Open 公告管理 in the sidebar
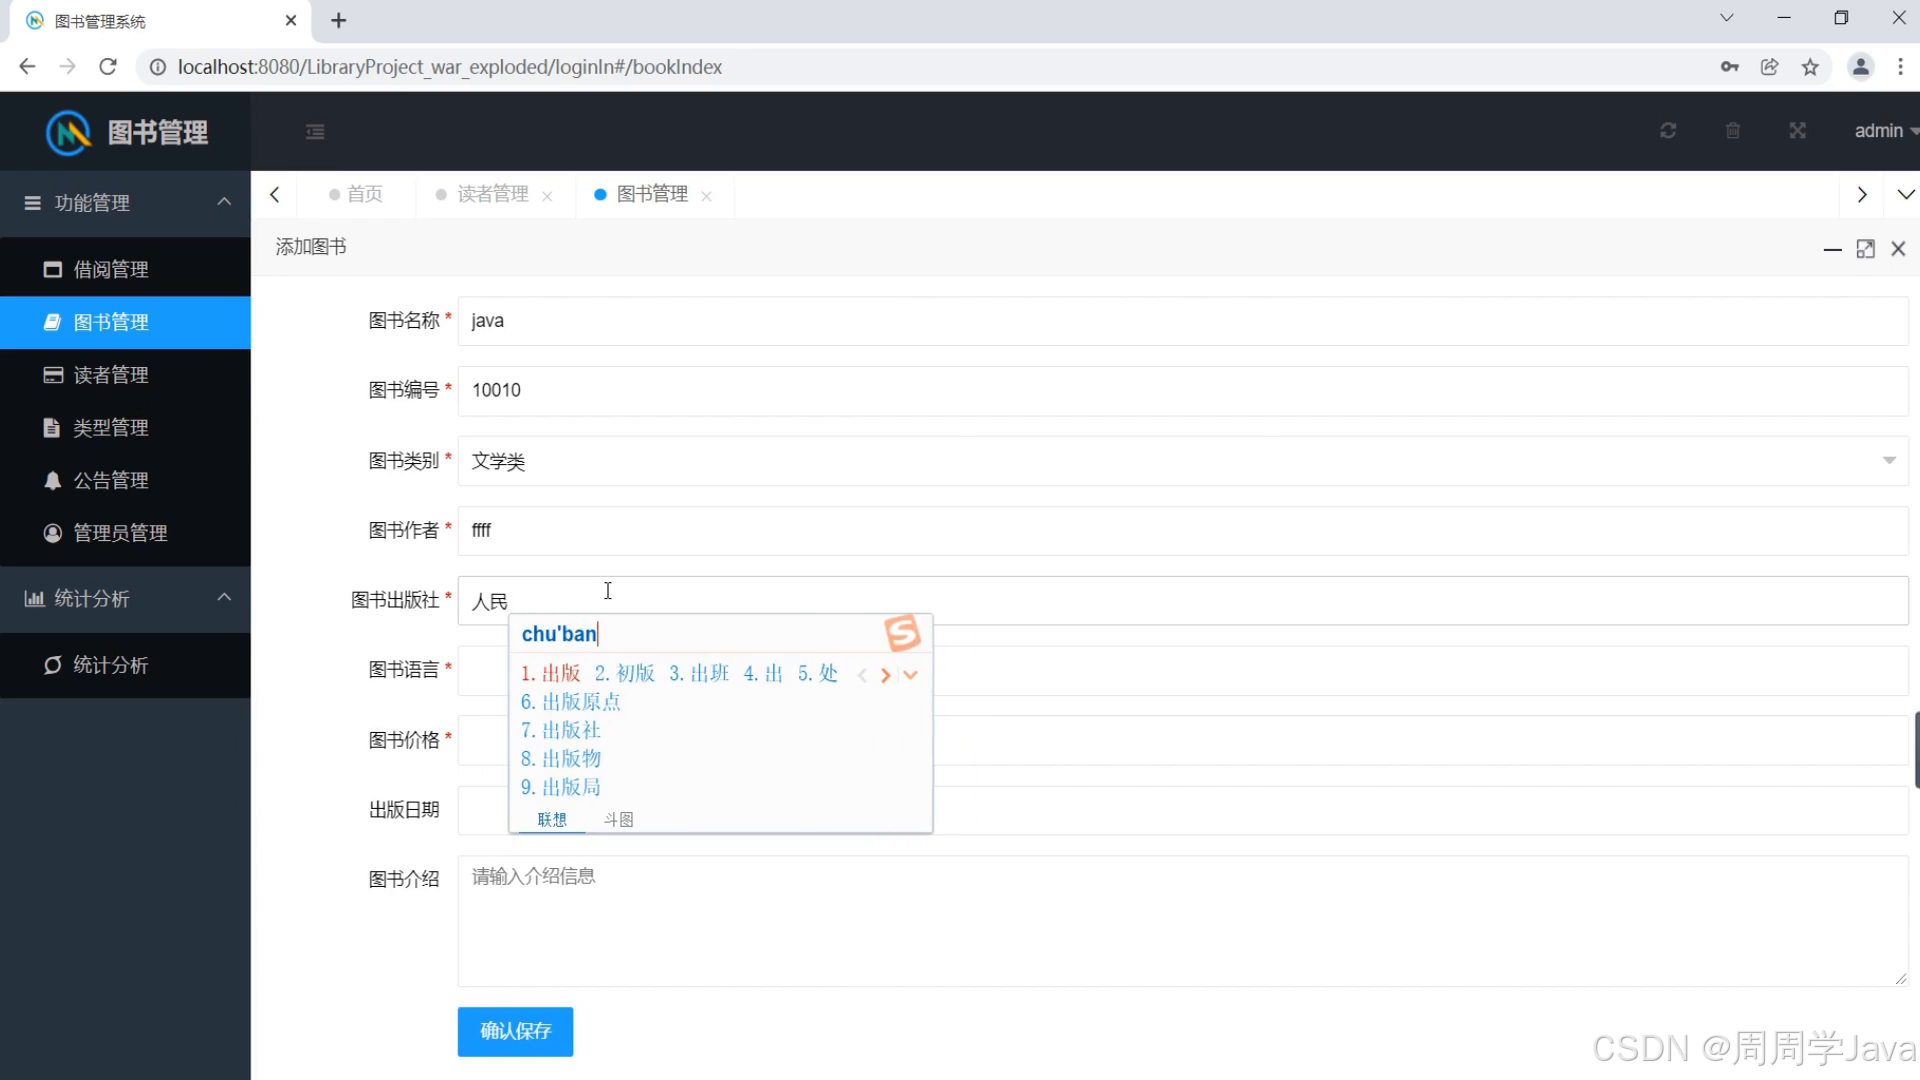1920x1080 pixels. 110,479
